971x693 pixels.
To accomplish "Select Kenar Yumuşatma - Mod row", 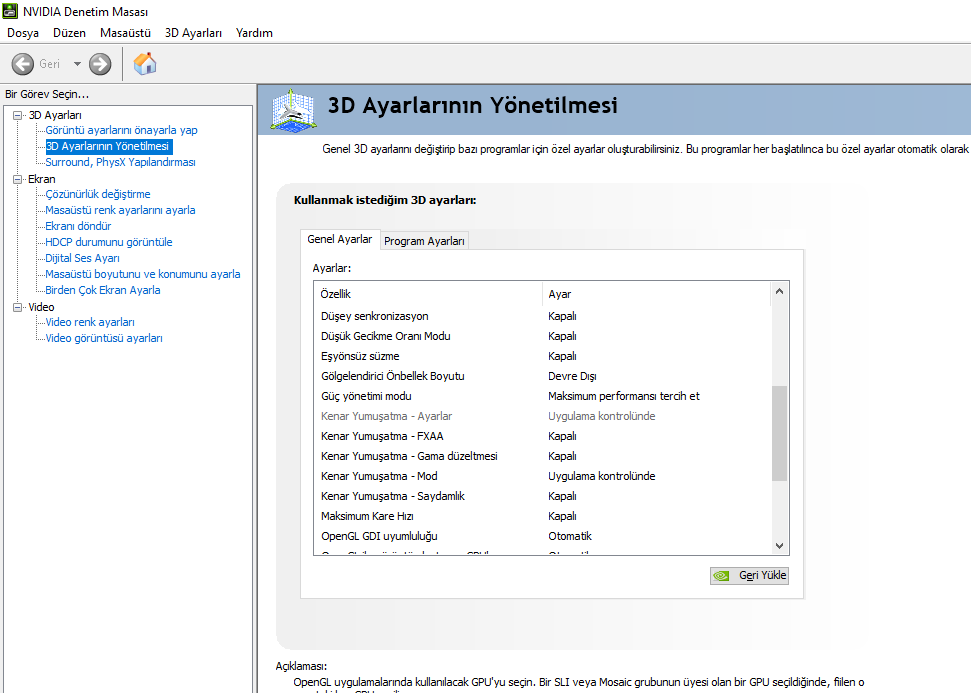I will tap(542, 476).
